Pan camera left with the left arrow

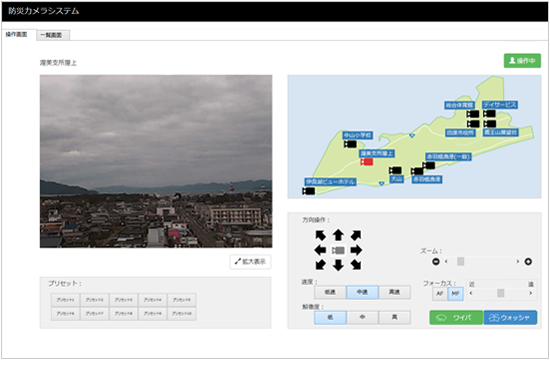320,250
